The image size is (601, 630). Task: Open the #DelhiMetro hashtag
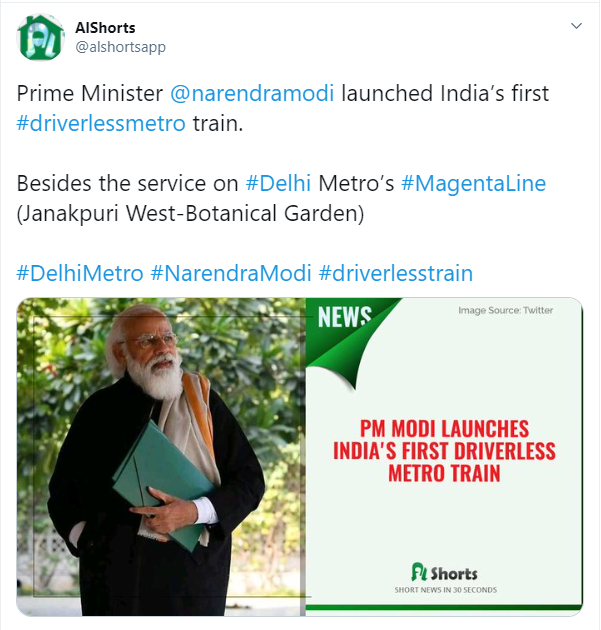[x=80, y=273]
